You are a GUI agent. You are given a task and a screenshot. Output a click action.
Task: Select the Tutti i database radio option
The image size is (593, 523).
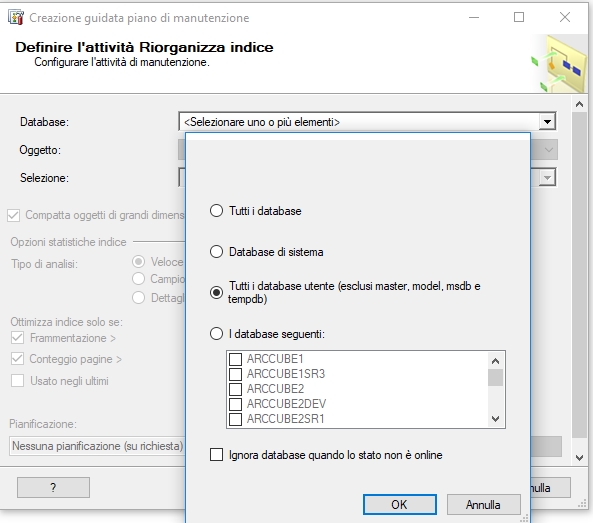point(216,211)
